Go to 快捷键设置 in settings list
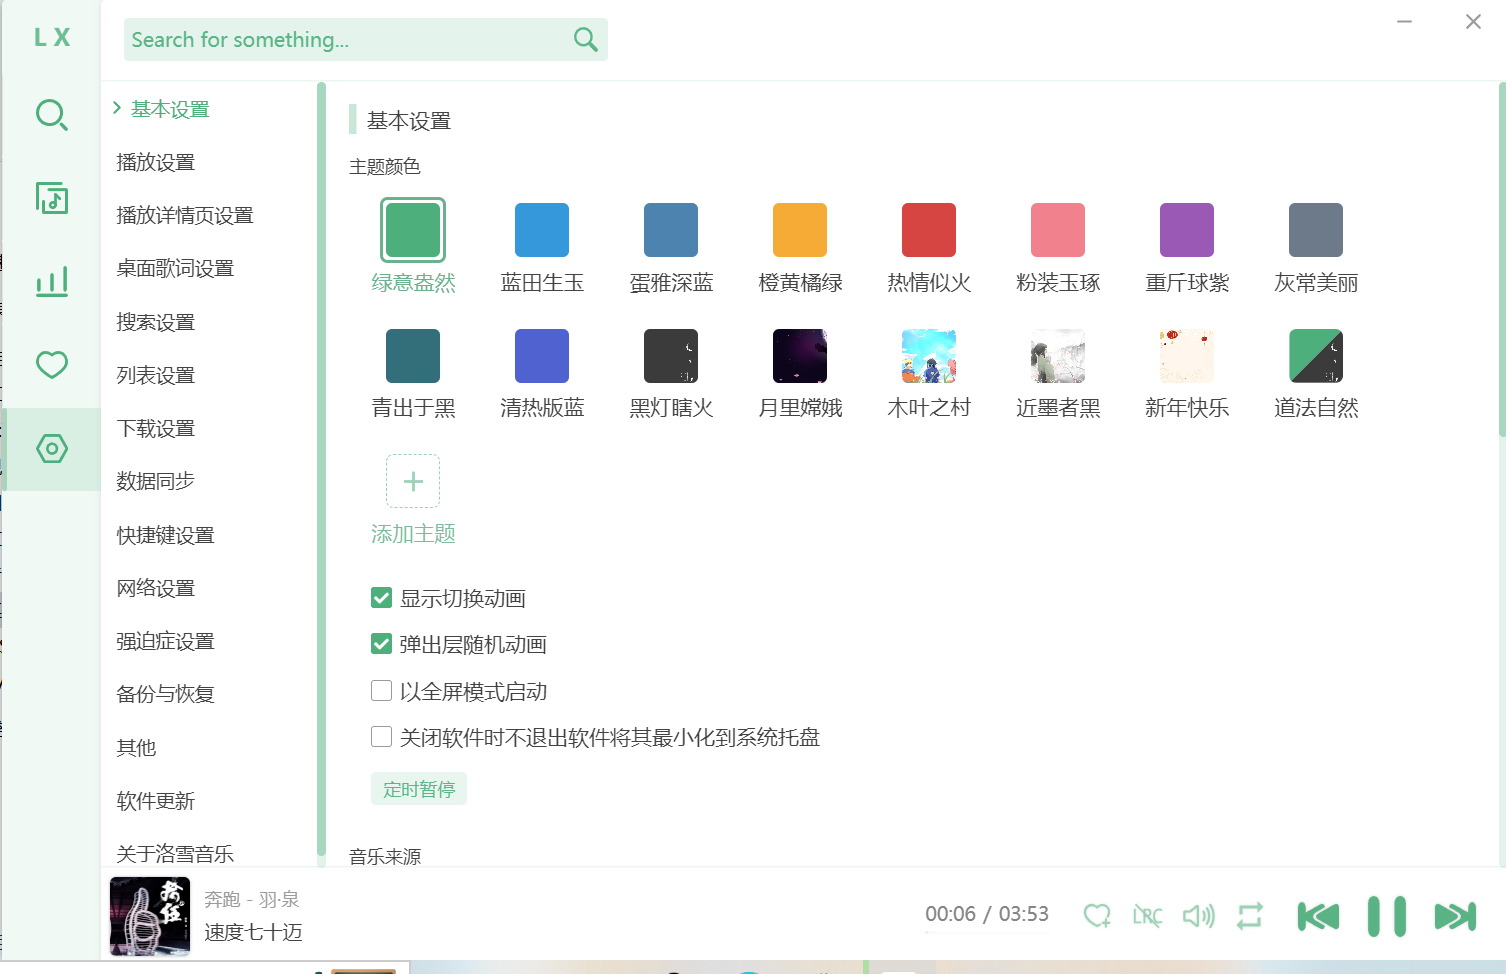This screenshot has width=1506, height=974. 165,535
